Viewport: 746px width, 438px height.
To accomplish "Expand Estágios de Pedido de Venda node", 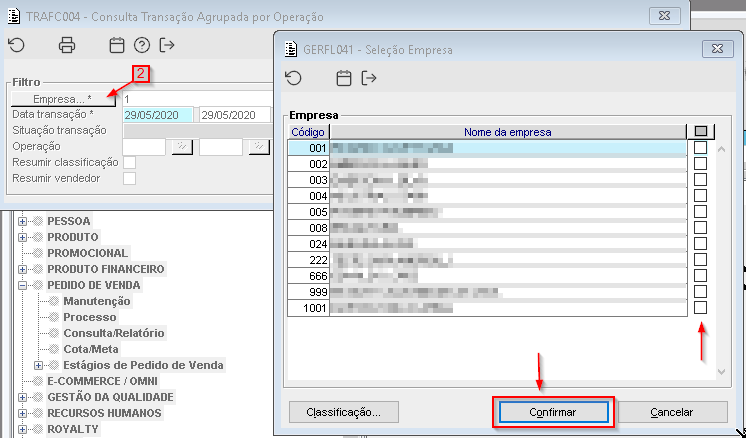I will 39,365.
